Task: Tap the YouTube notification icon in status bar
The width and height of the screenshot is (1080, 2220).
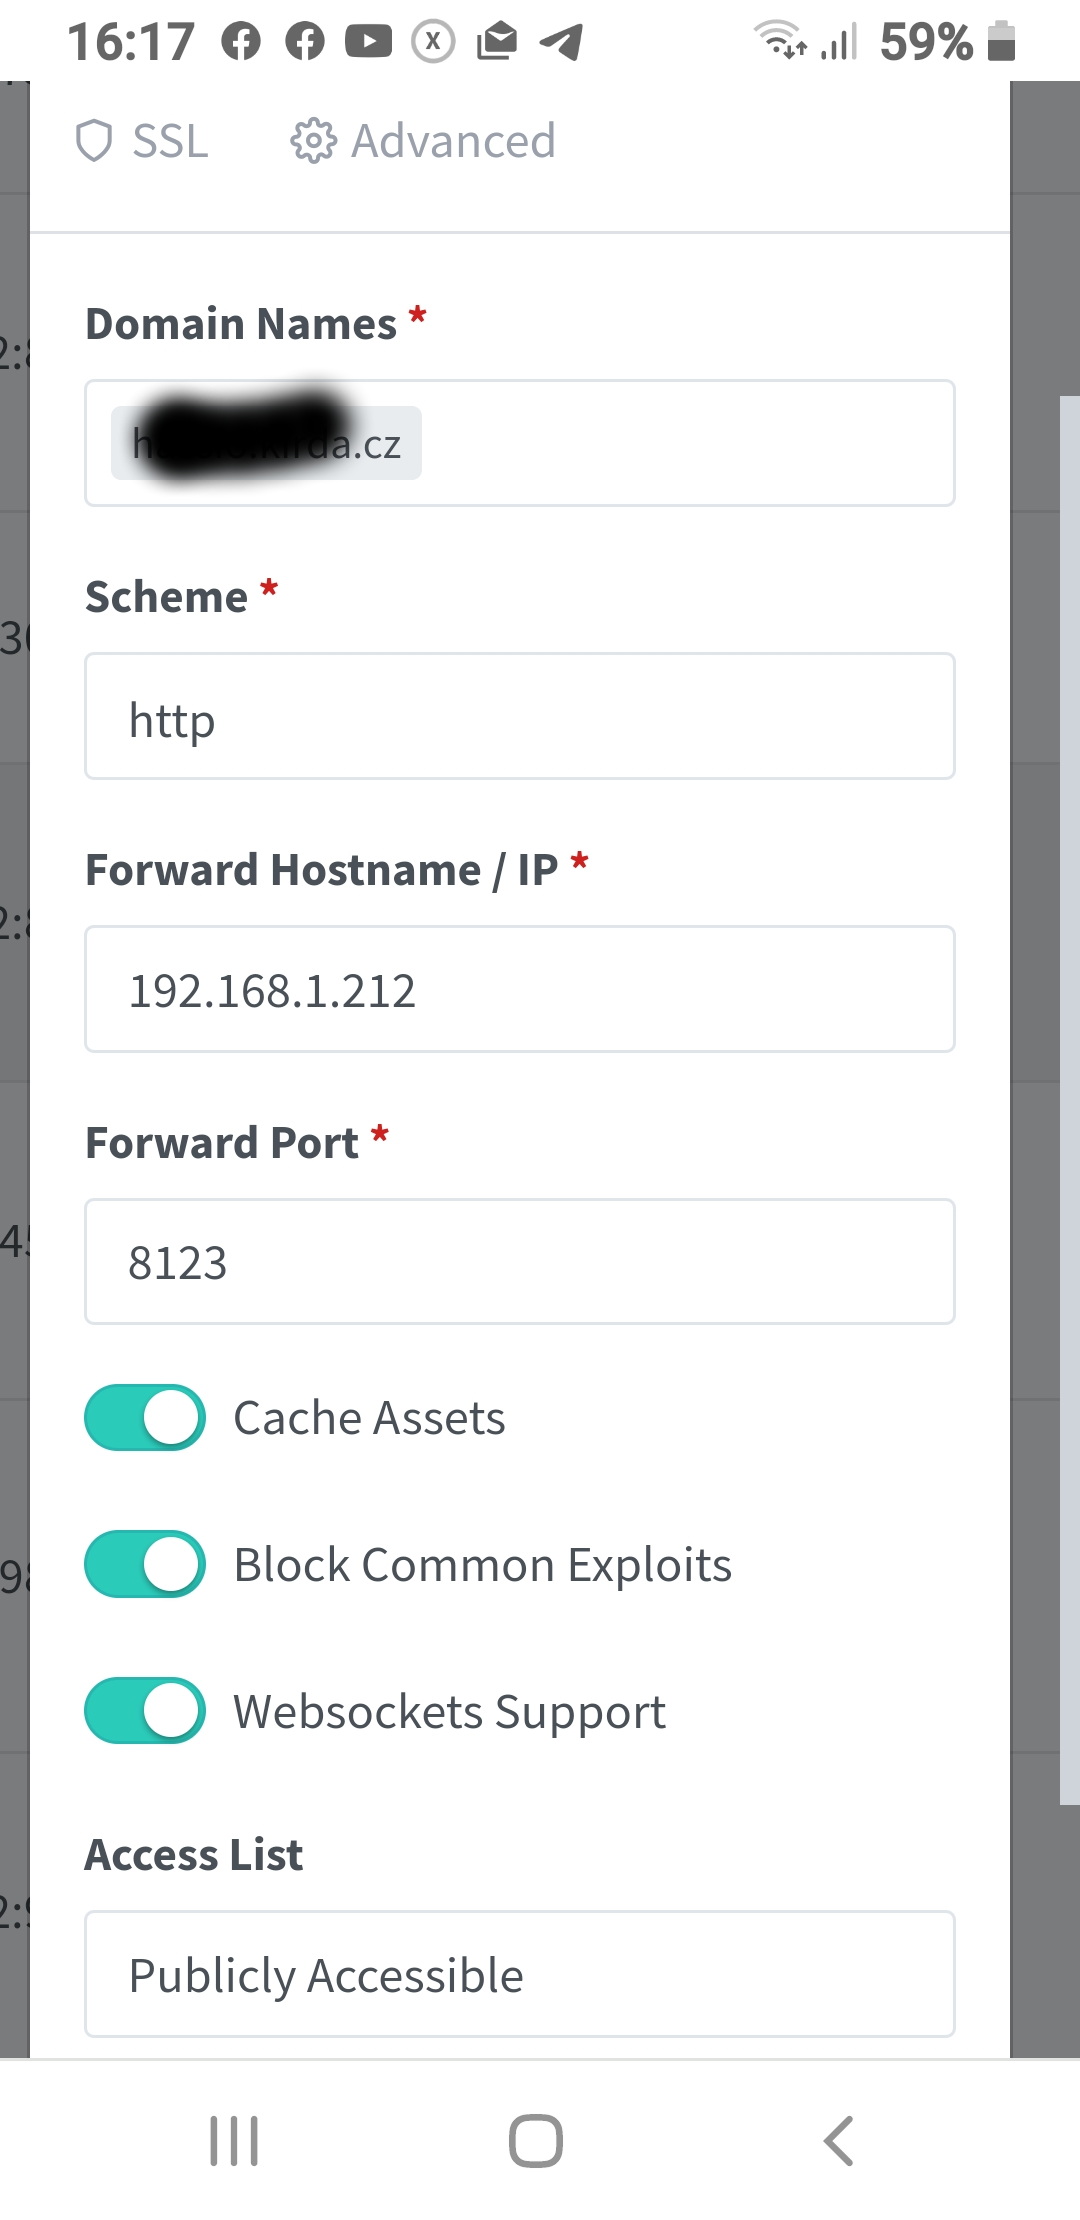Action: pos(368,41)
